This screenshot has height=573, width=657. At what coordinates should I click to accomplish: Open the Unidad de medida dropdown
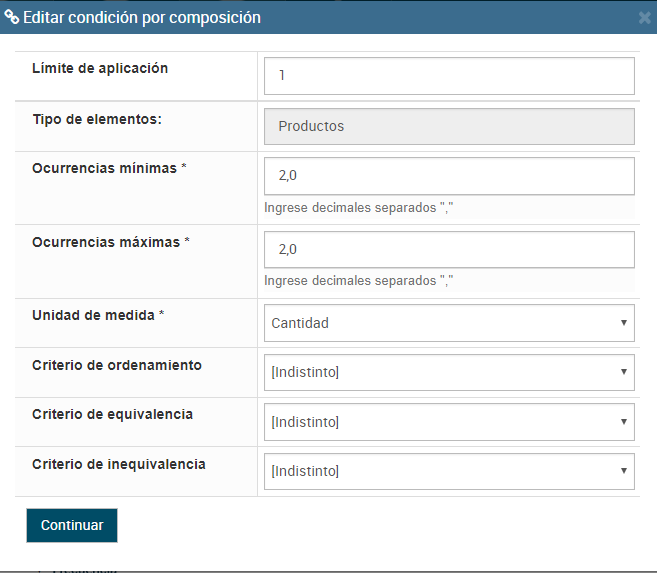[449, 323]
